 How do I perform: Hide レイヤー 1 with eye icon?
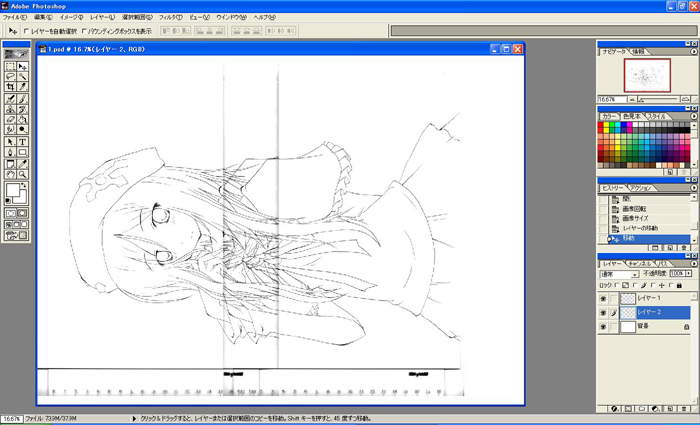(603, 298)
